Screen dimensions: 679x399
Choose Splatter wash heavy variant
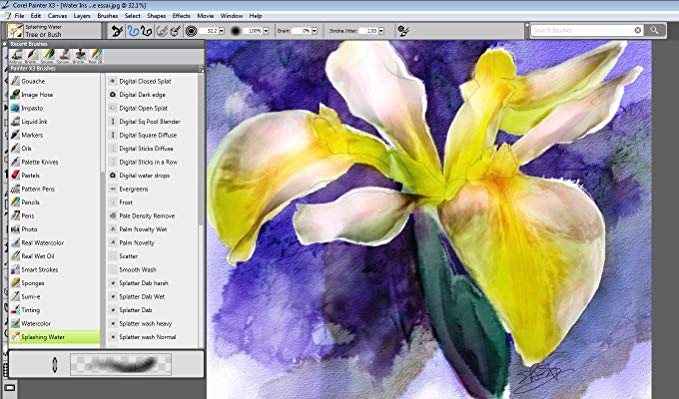click(152, 323)
